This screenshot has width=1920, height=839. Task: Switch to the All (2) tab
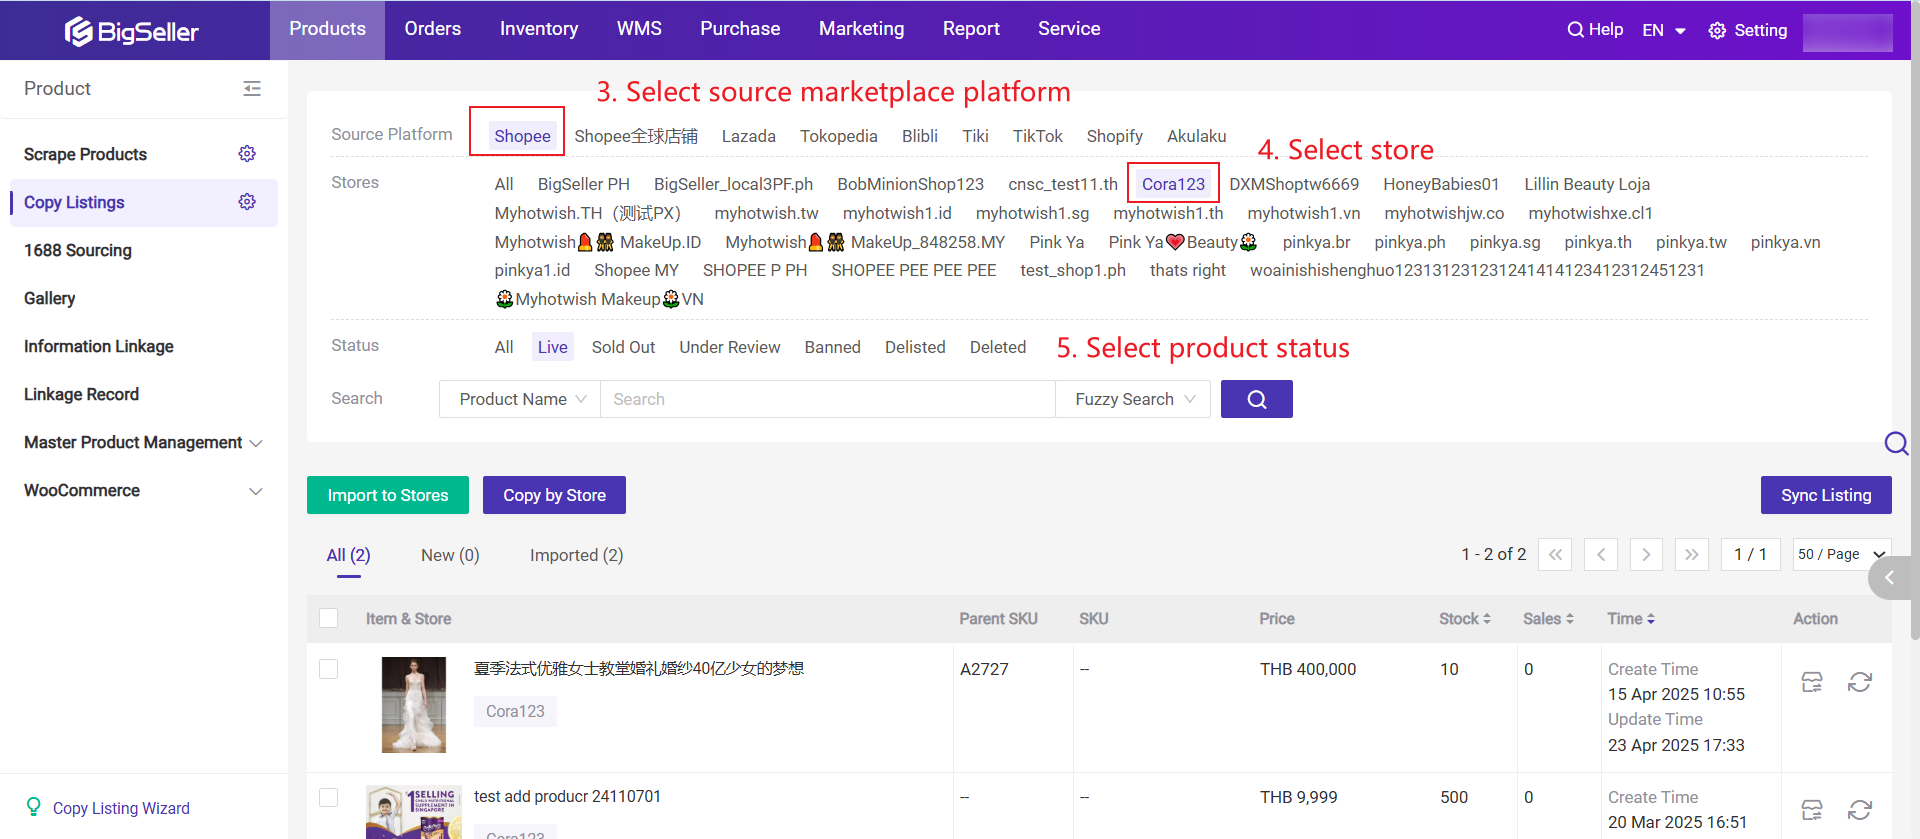click(x=348, y=555)
